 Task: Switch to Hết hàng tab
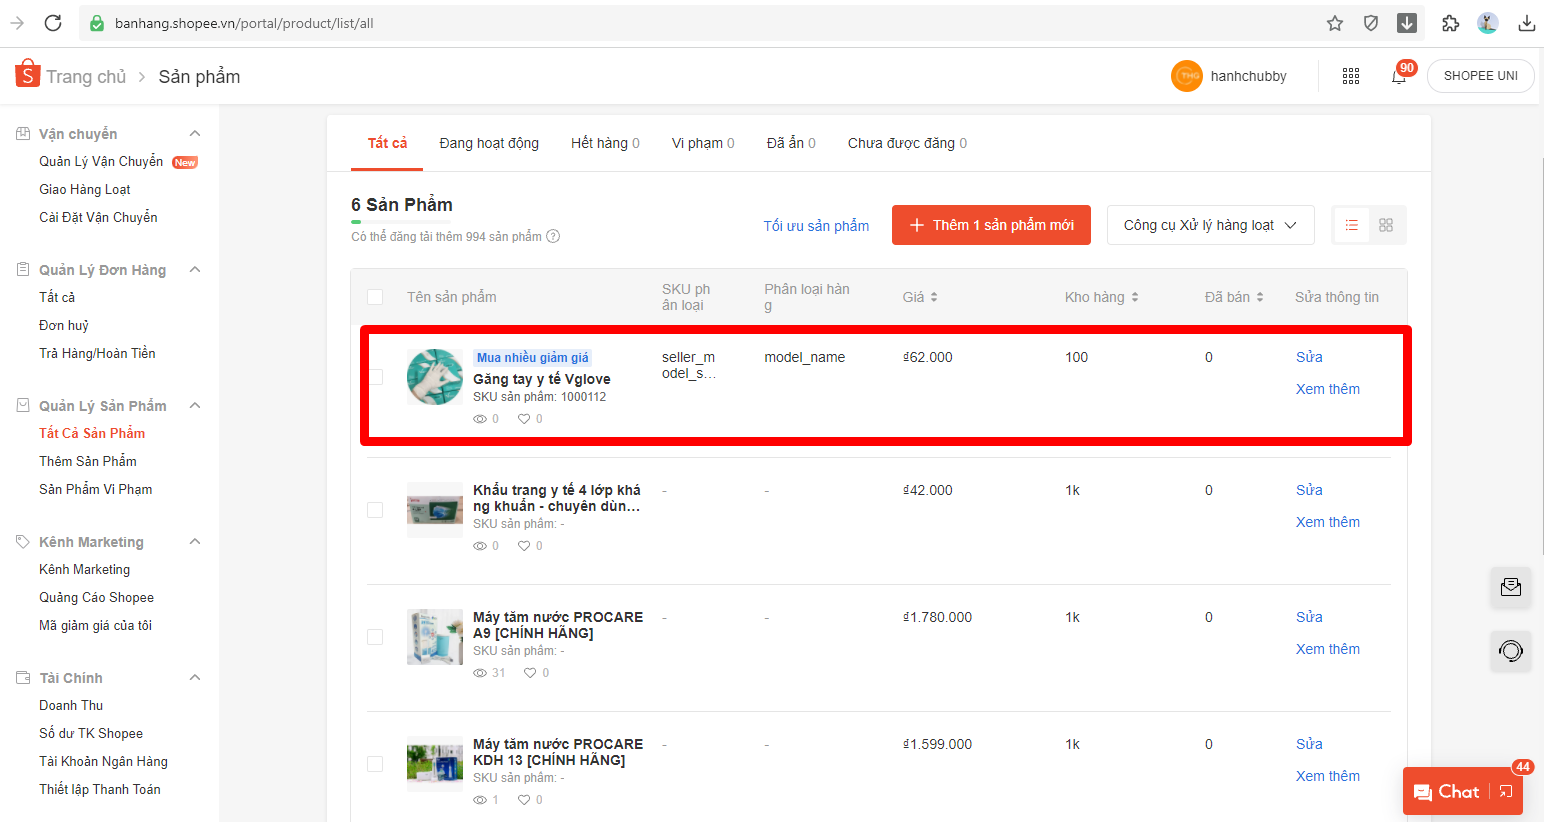click(x=605, y=143)
